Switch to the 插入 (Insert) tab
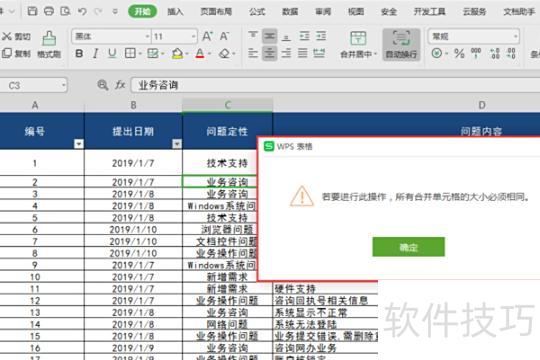Image resolution: width=540 pixels, height=360 pixels. pyautogui.click(x=175, y=11)
